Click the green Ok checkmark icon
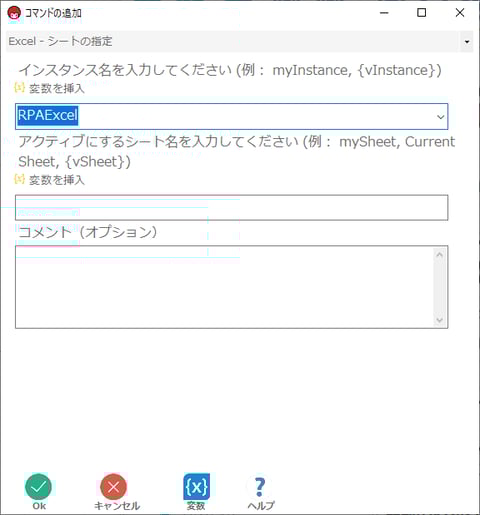 point(38,487)
